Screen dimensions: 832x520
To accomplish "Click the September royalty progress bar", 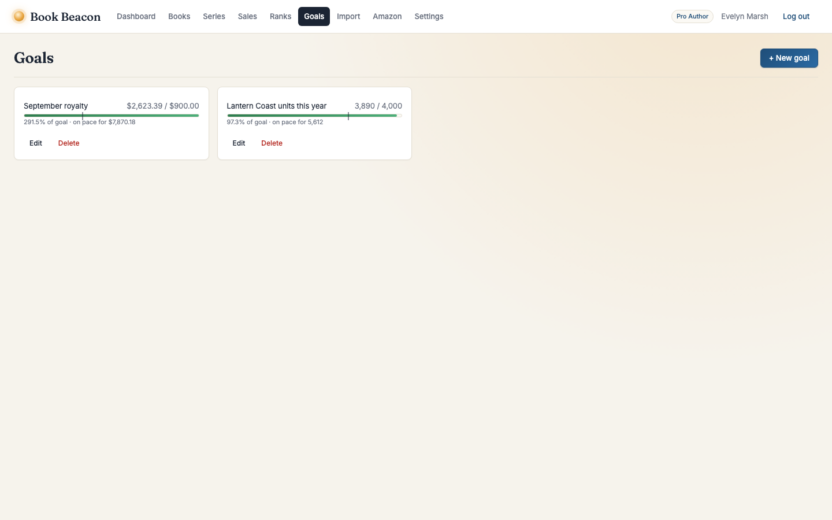I will [111, 115].
